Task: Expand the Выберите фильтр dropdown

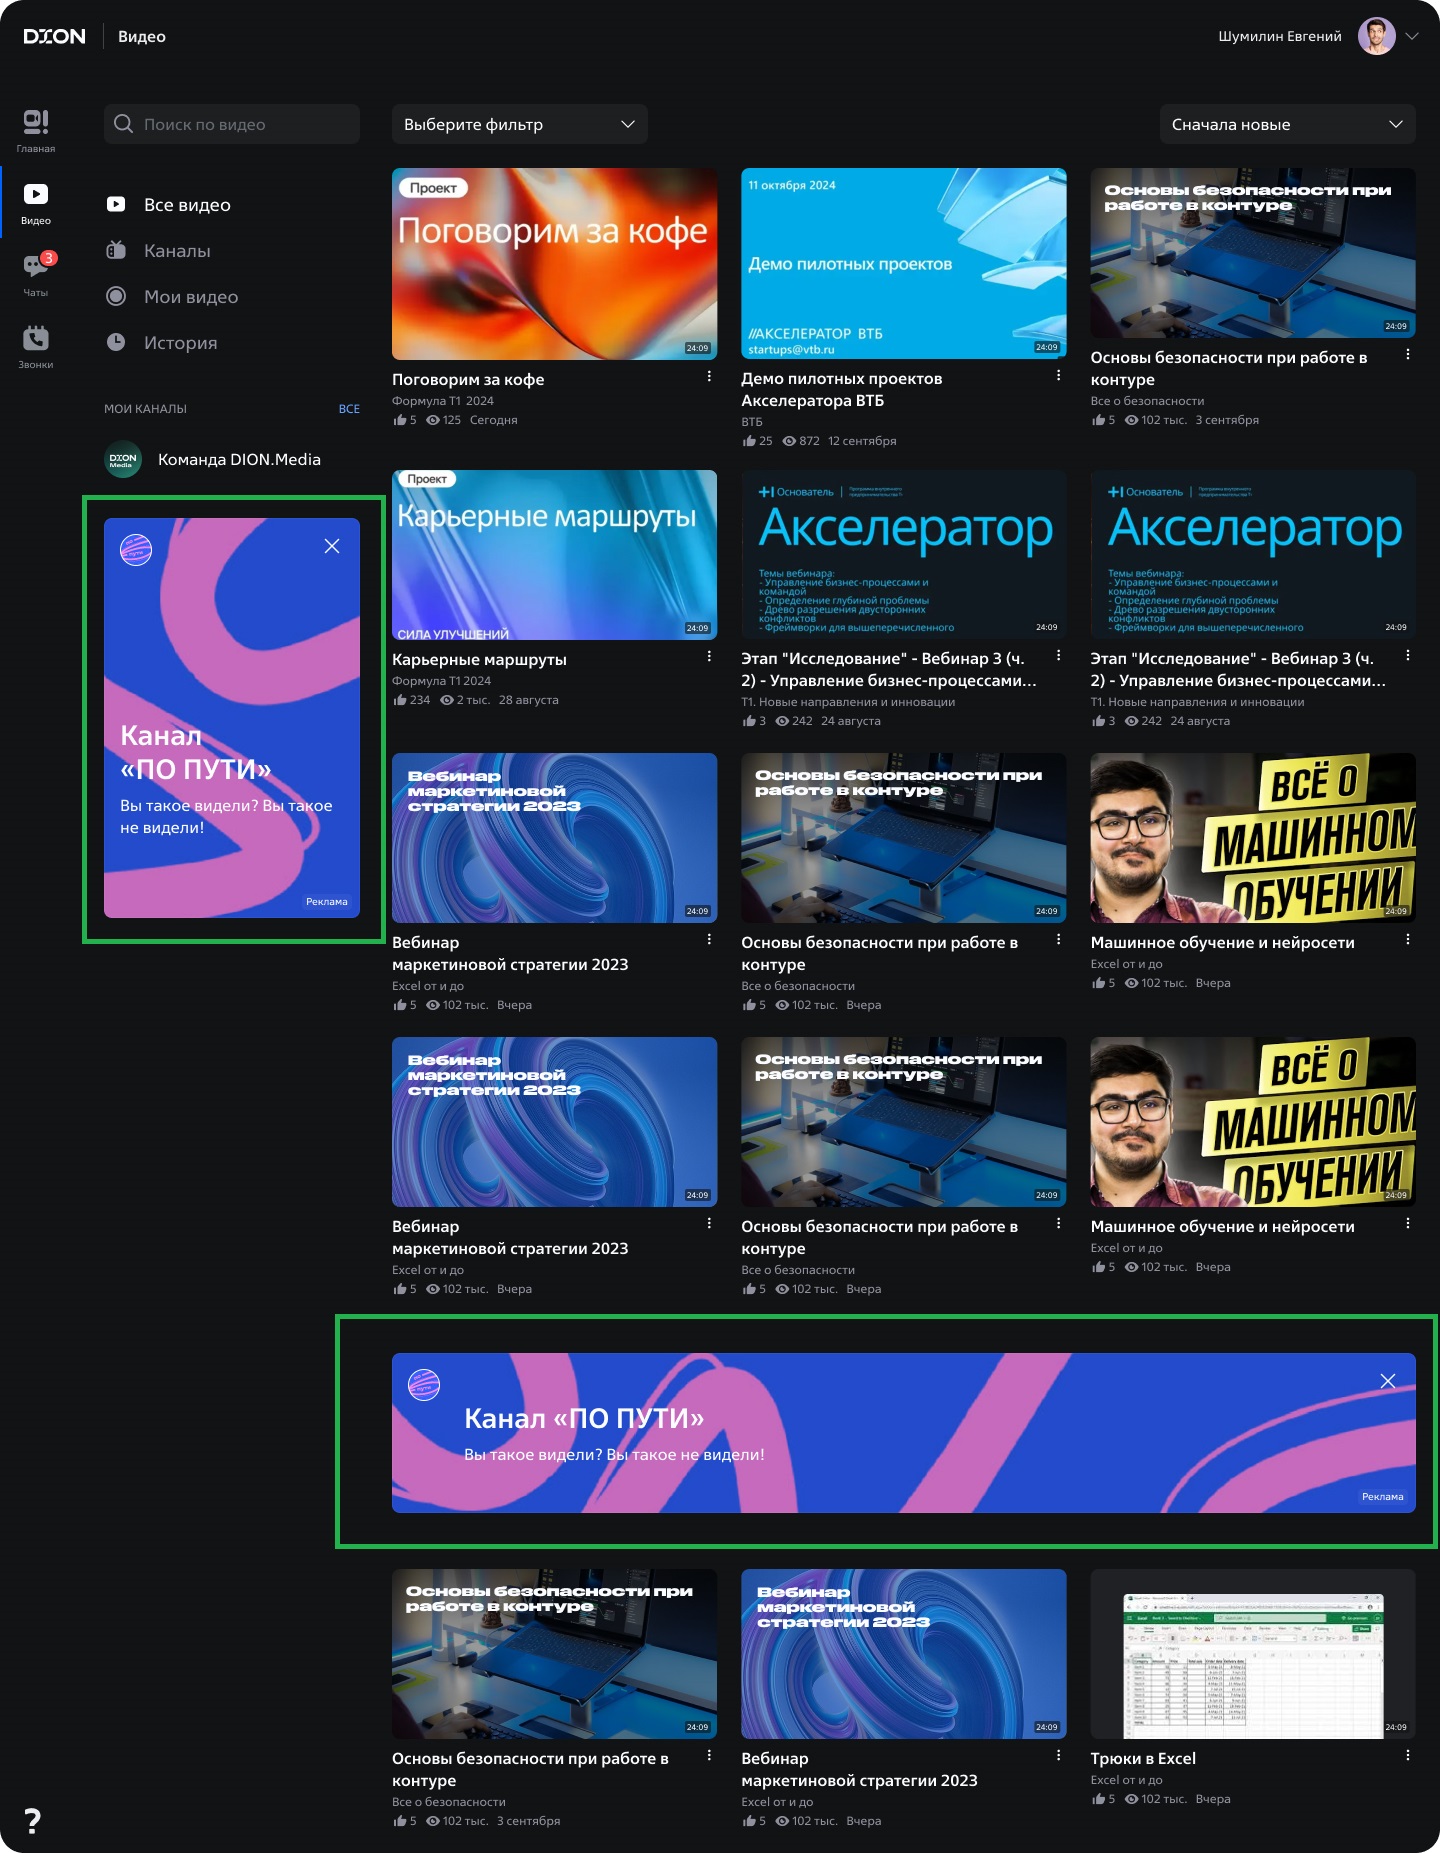Action: tap(520, 124)
